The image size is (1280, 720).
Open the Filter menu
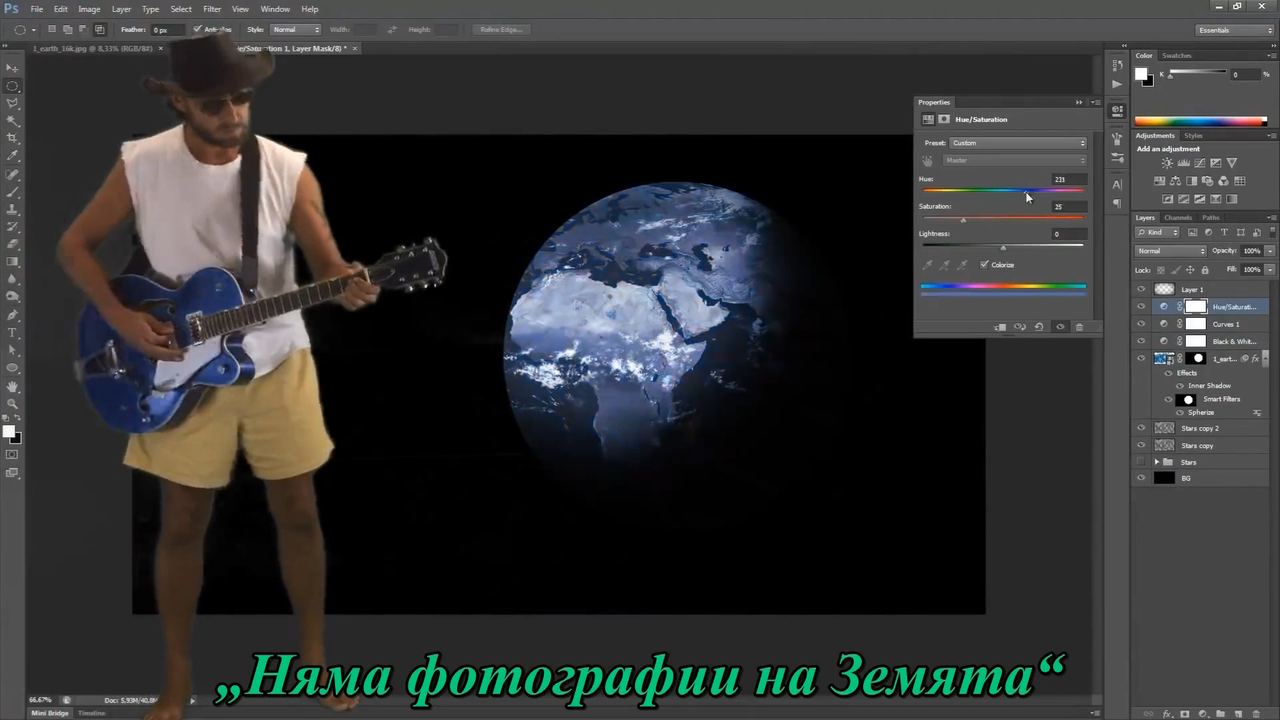point(212,9)
